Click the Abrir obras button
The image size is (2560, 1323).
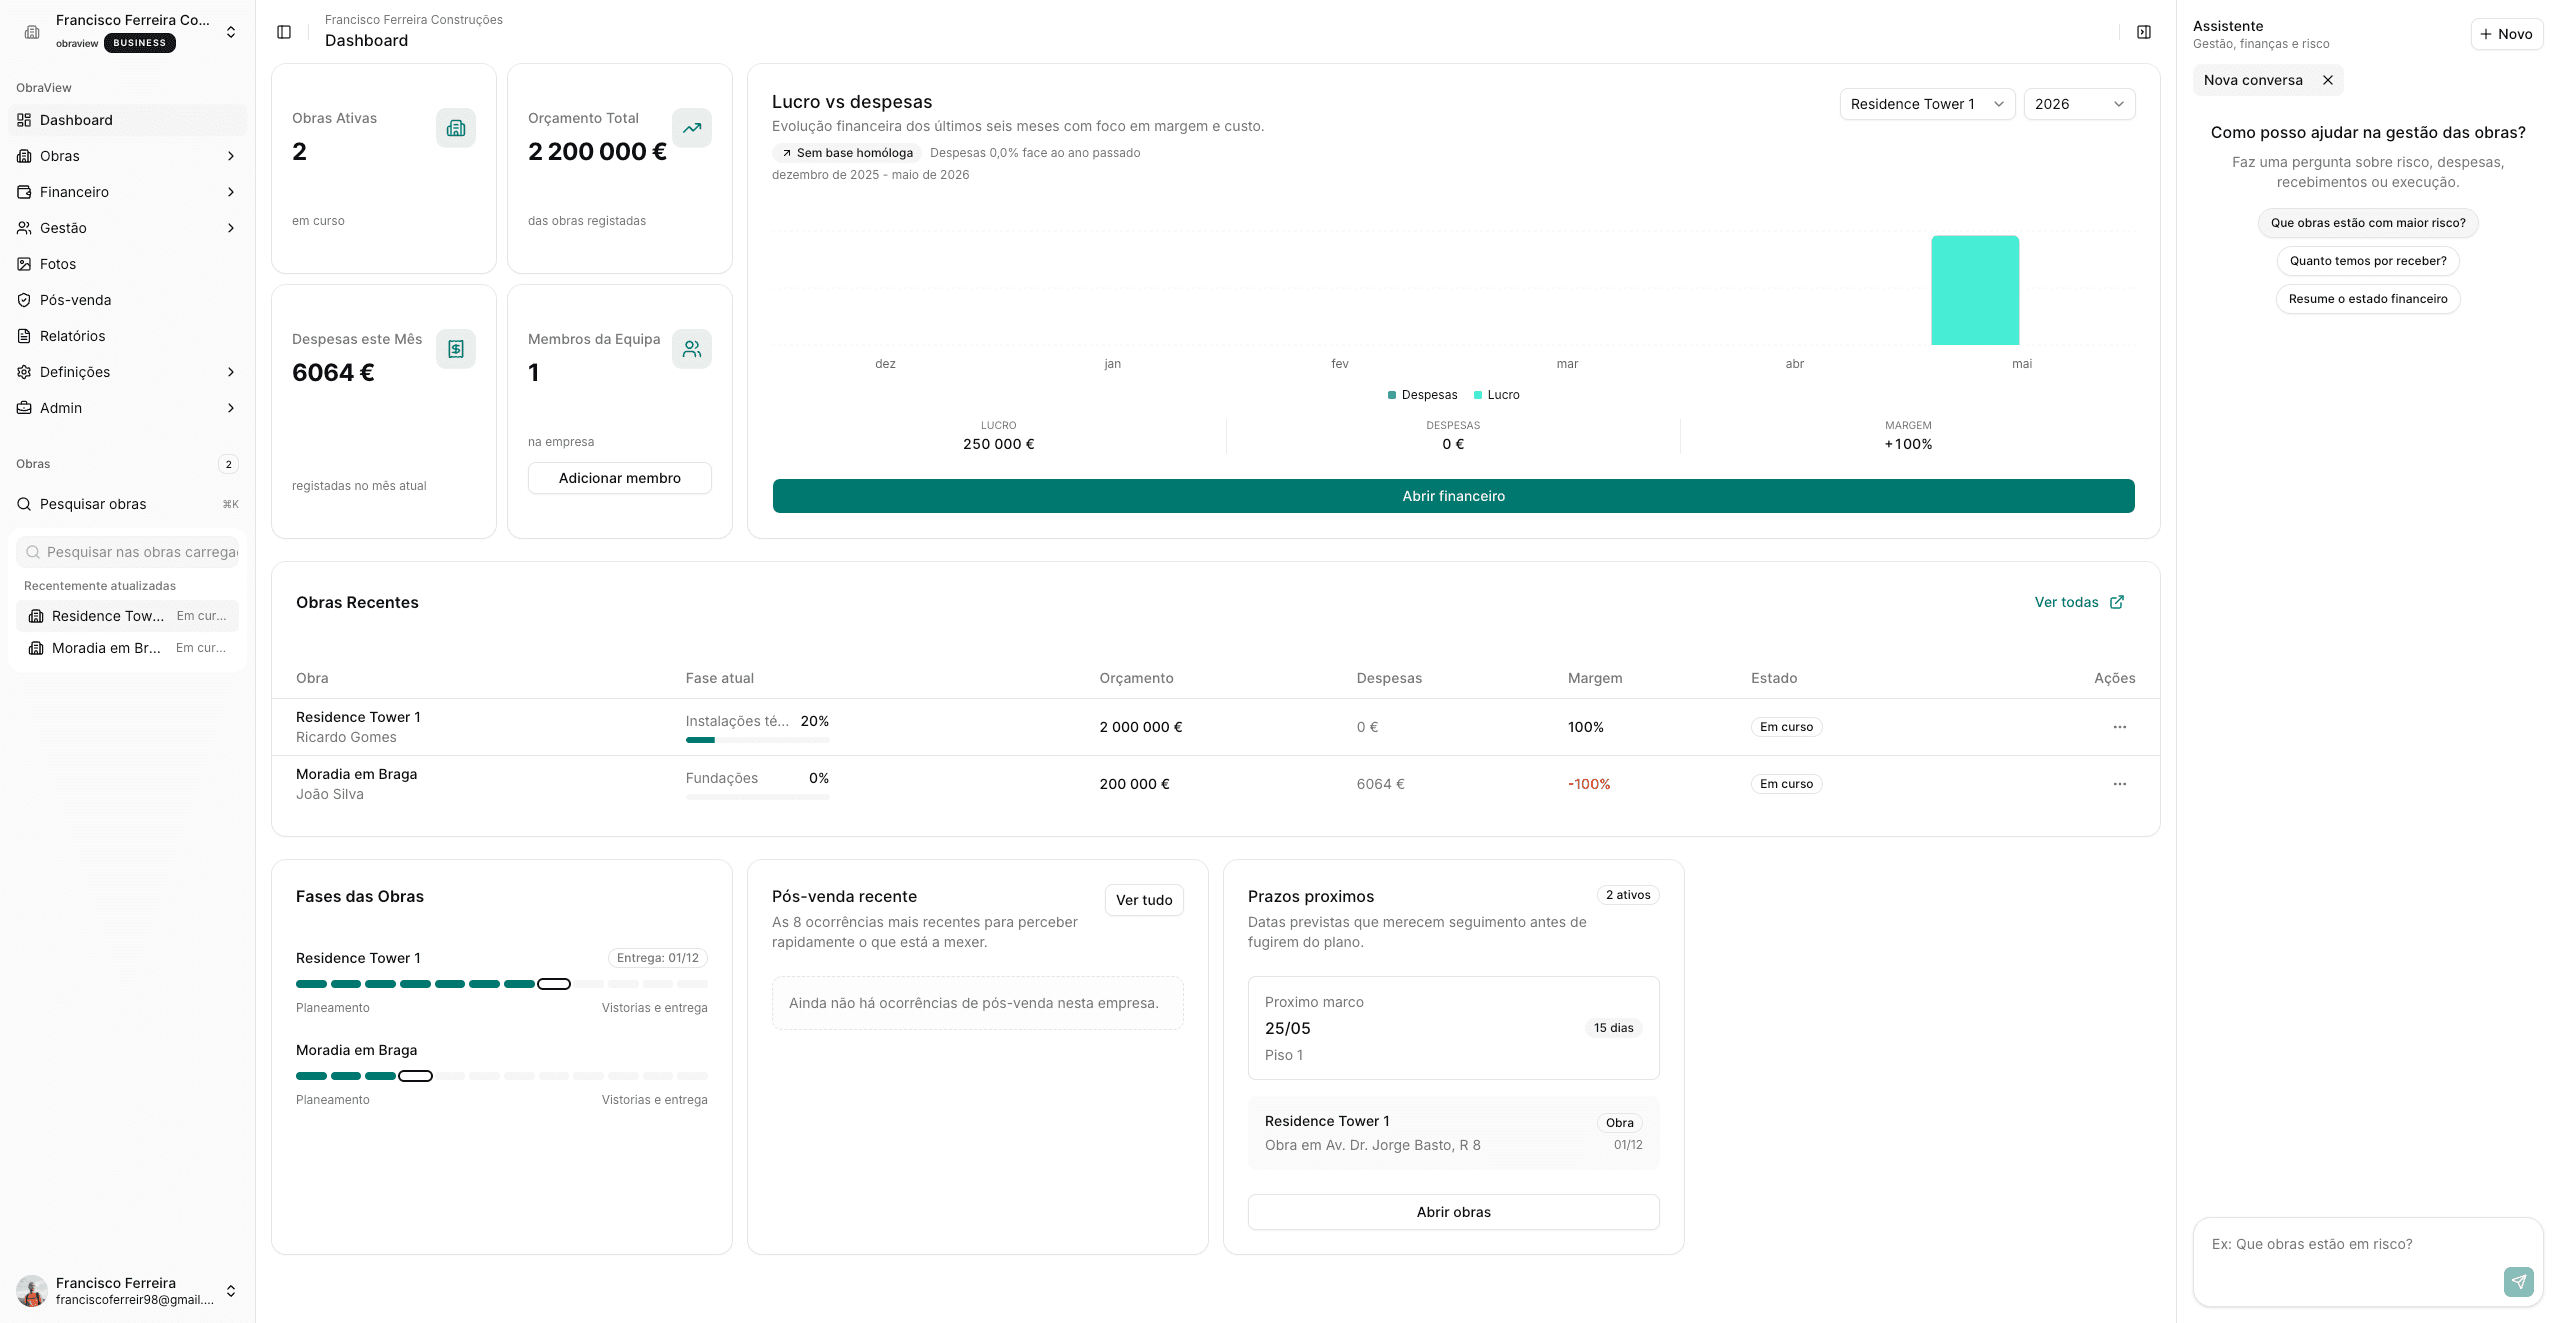[1453, 1212]
